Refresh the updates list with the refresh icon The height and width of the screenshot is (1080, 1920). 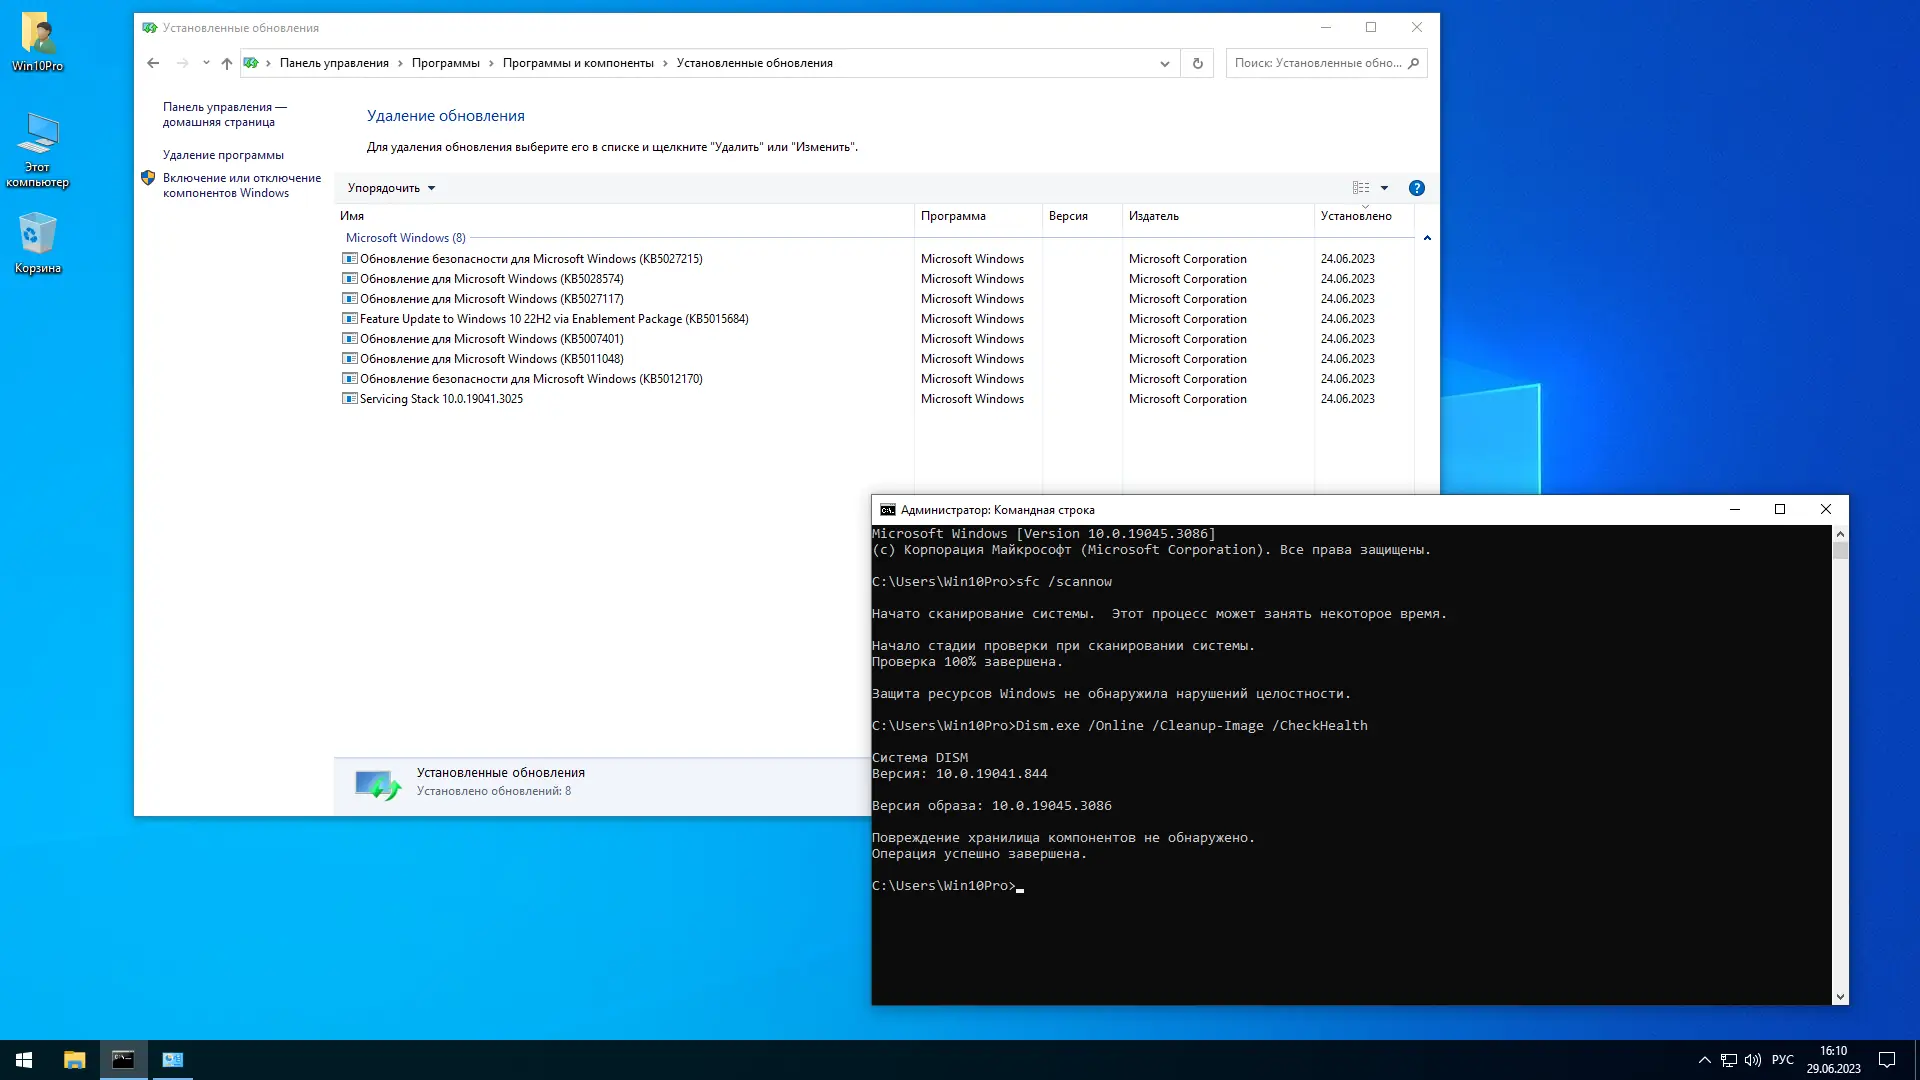pos(1197,62)
